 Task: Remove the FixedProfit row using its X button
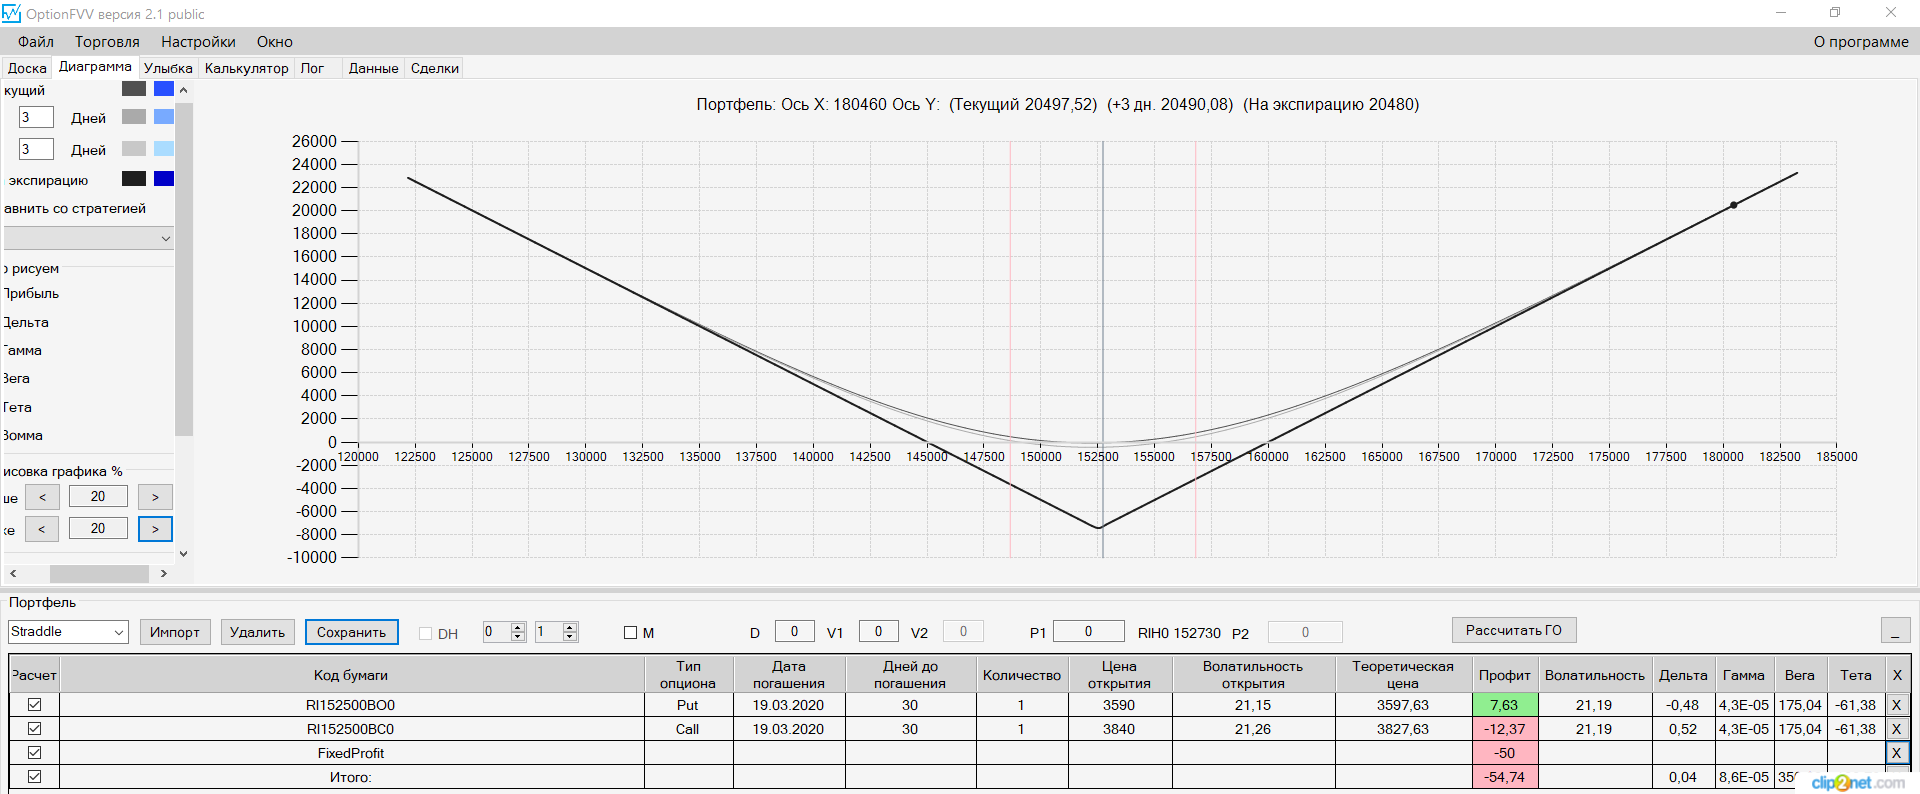click(x=1896, y=753)
